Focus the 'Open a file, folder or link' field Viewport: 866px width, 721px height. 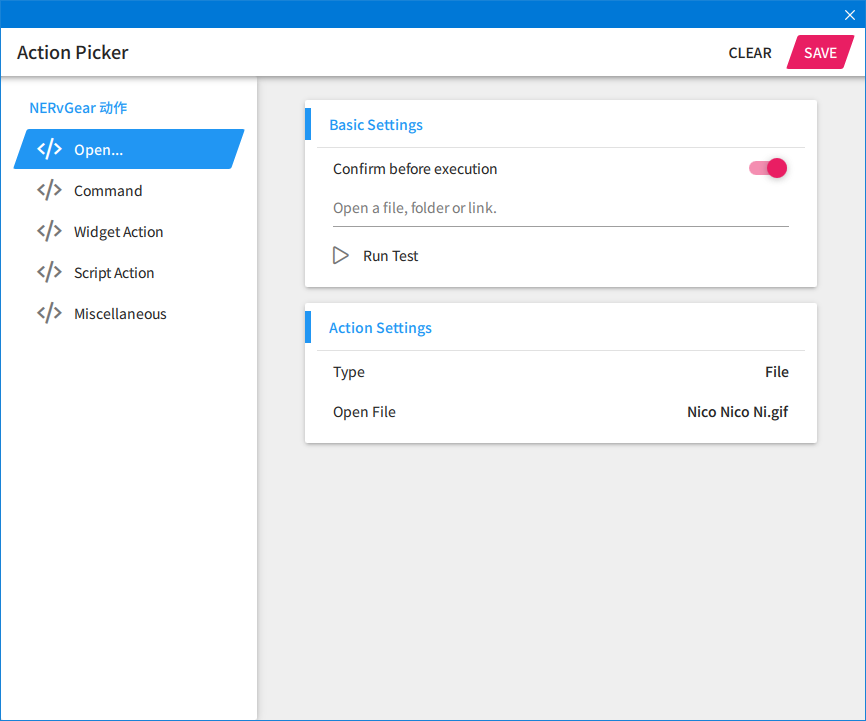click(560, 209)
